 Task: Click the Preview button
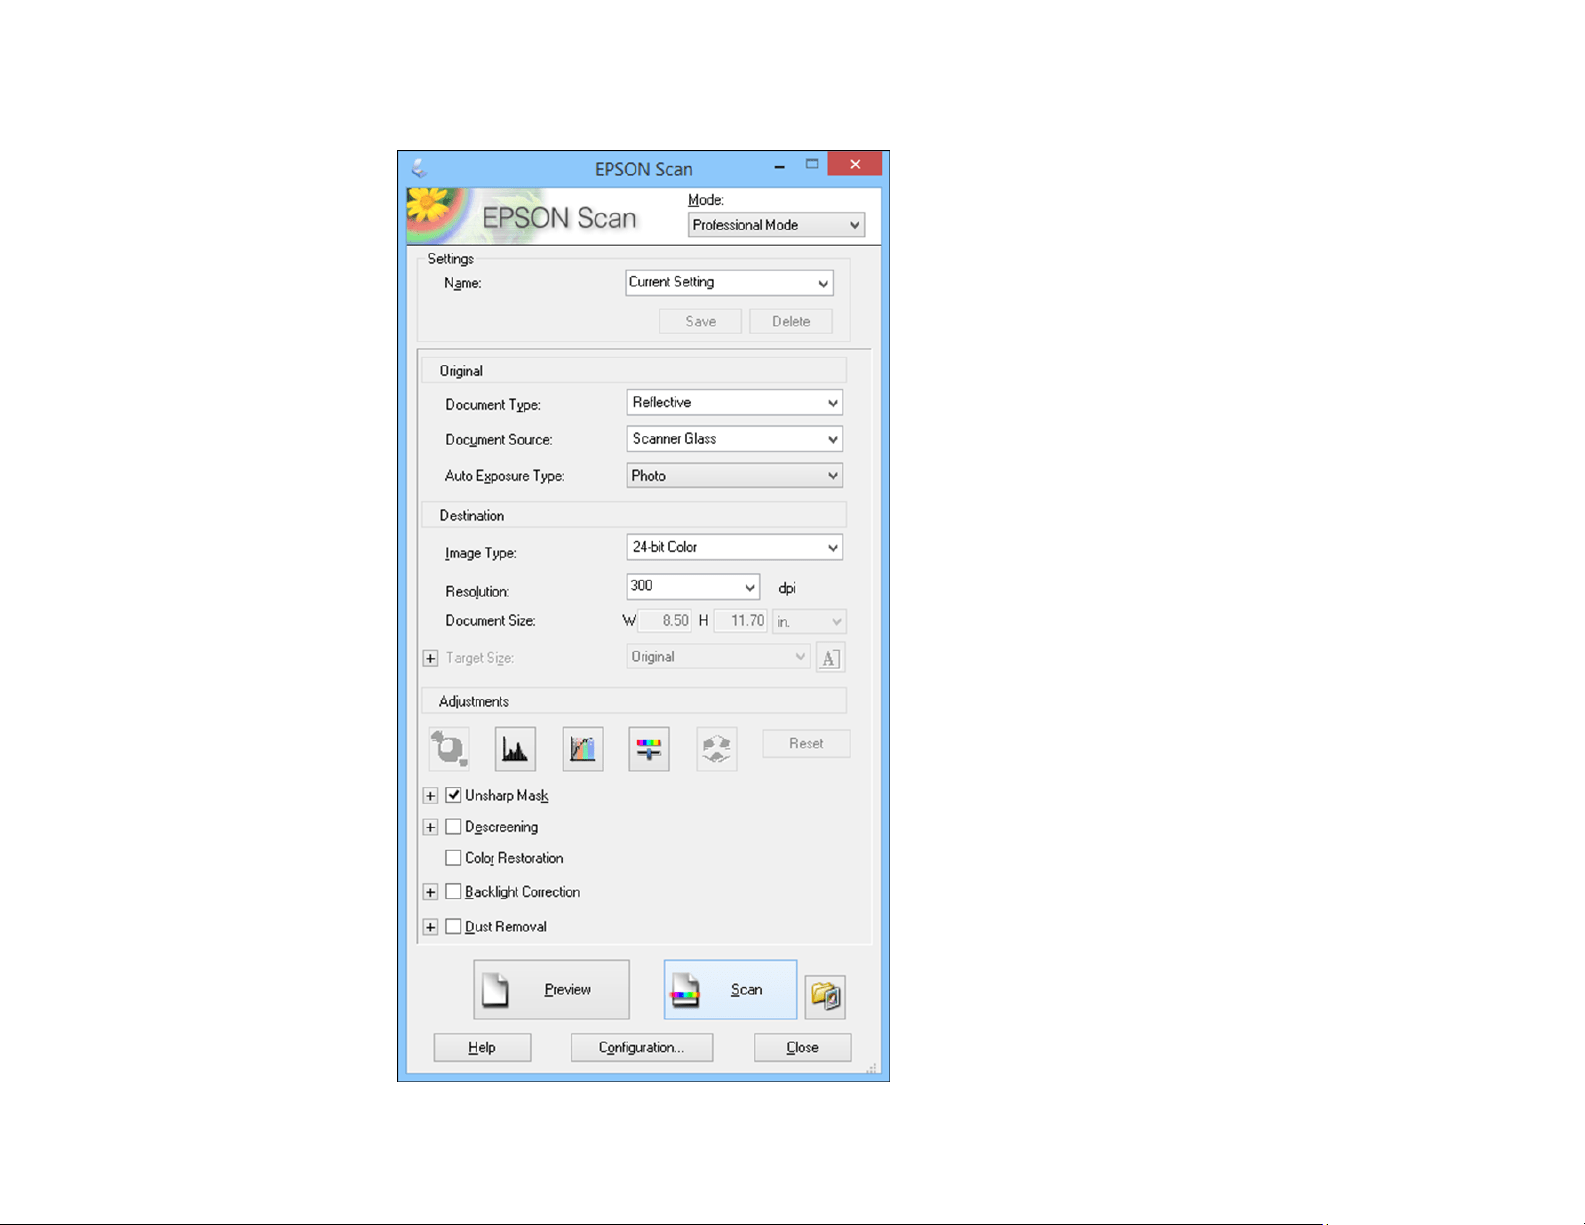[x=551, y=989]
